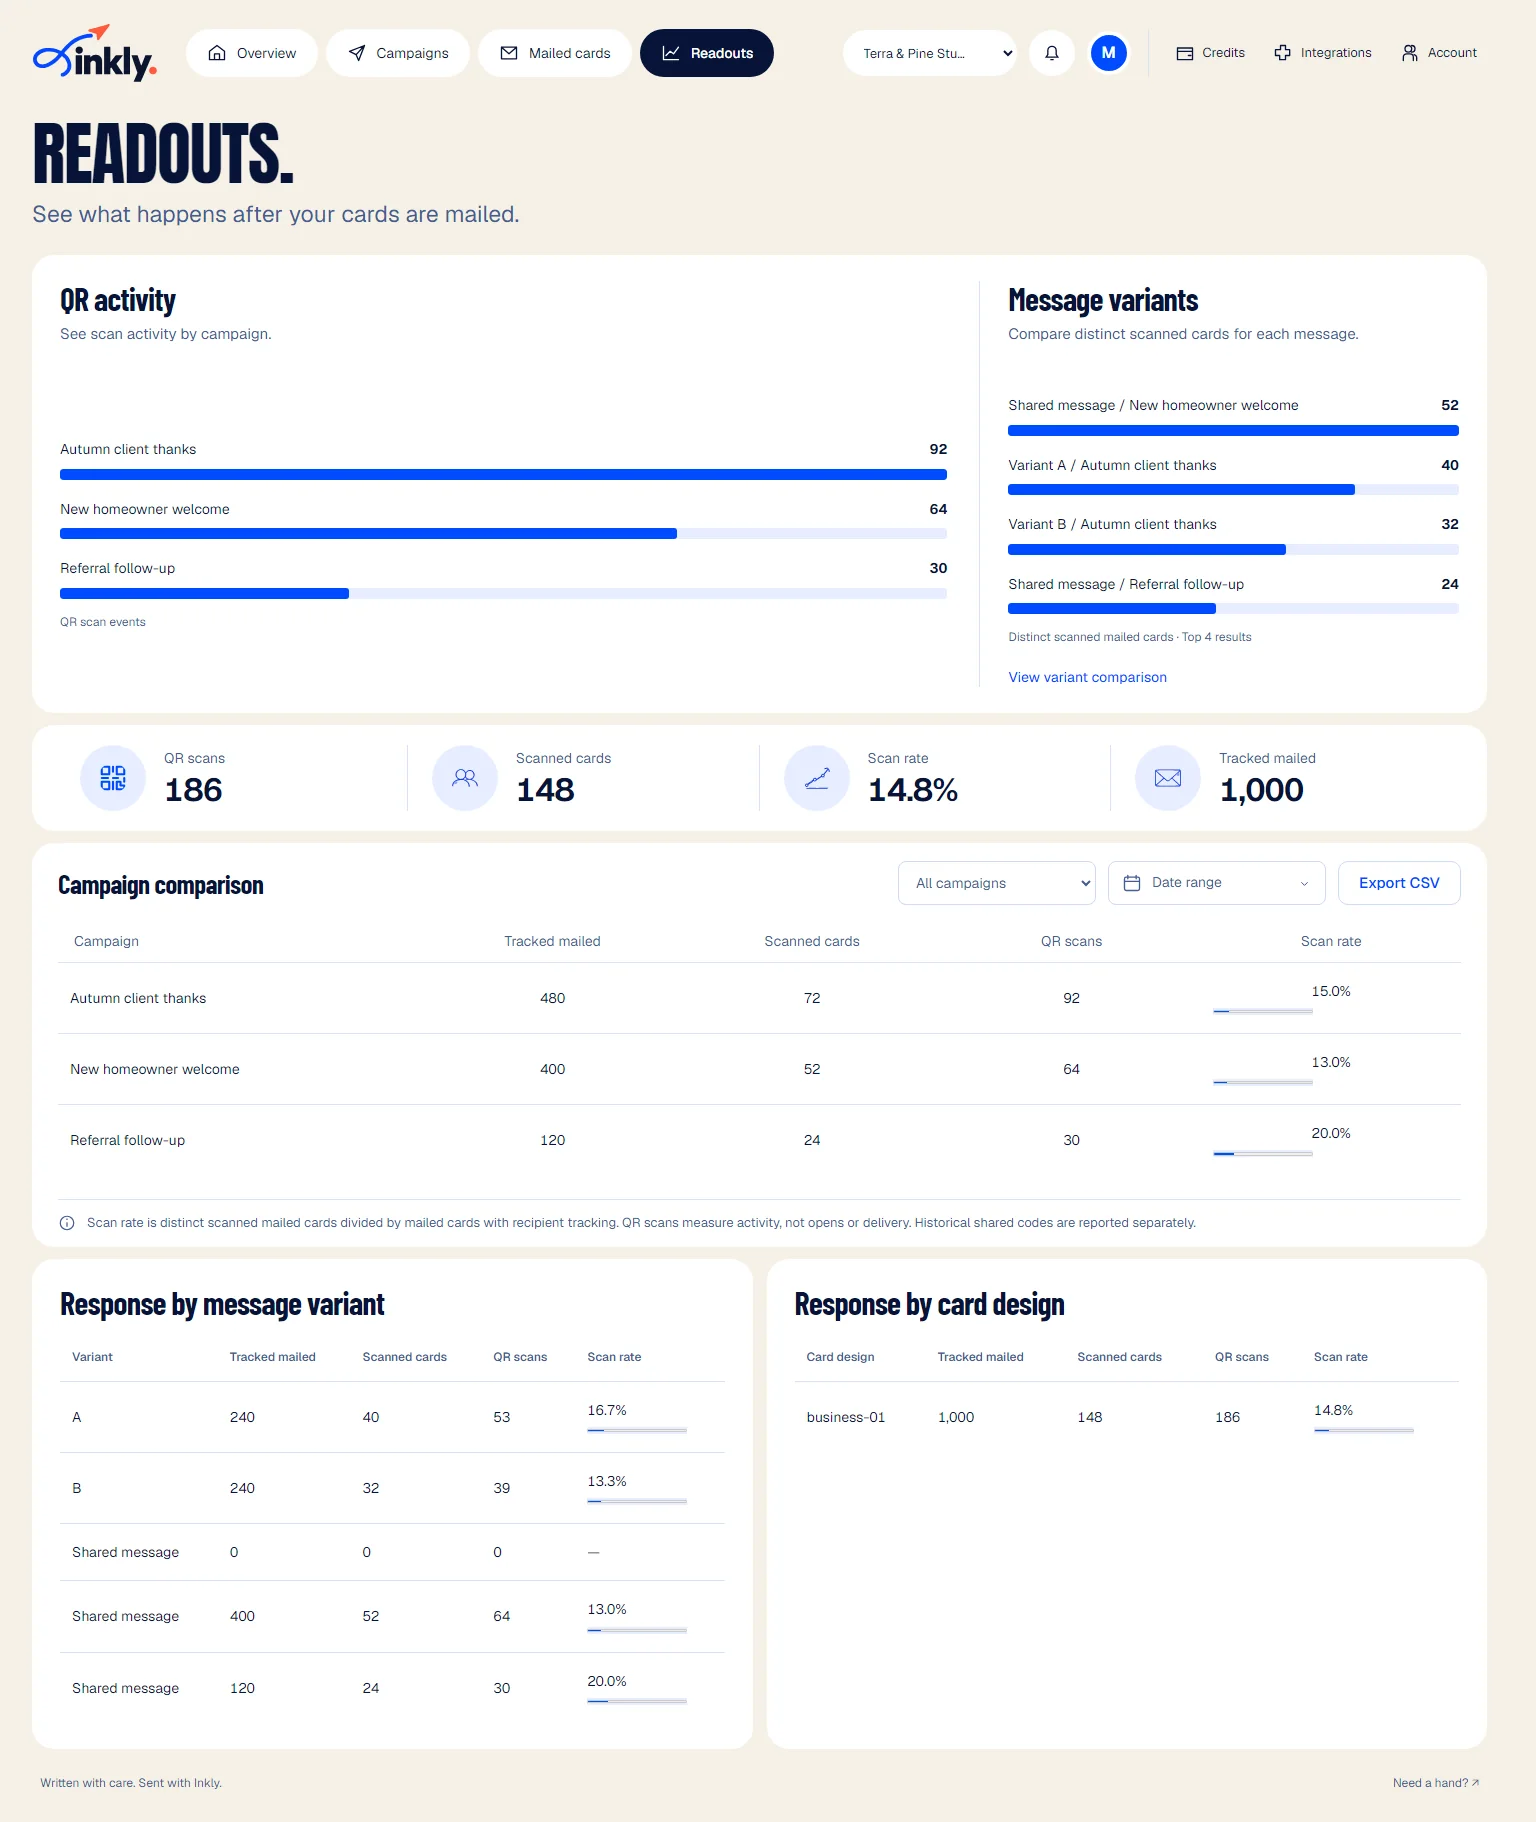Go to the Campaigns tab

pyautogui.click(x=398, y=53)
